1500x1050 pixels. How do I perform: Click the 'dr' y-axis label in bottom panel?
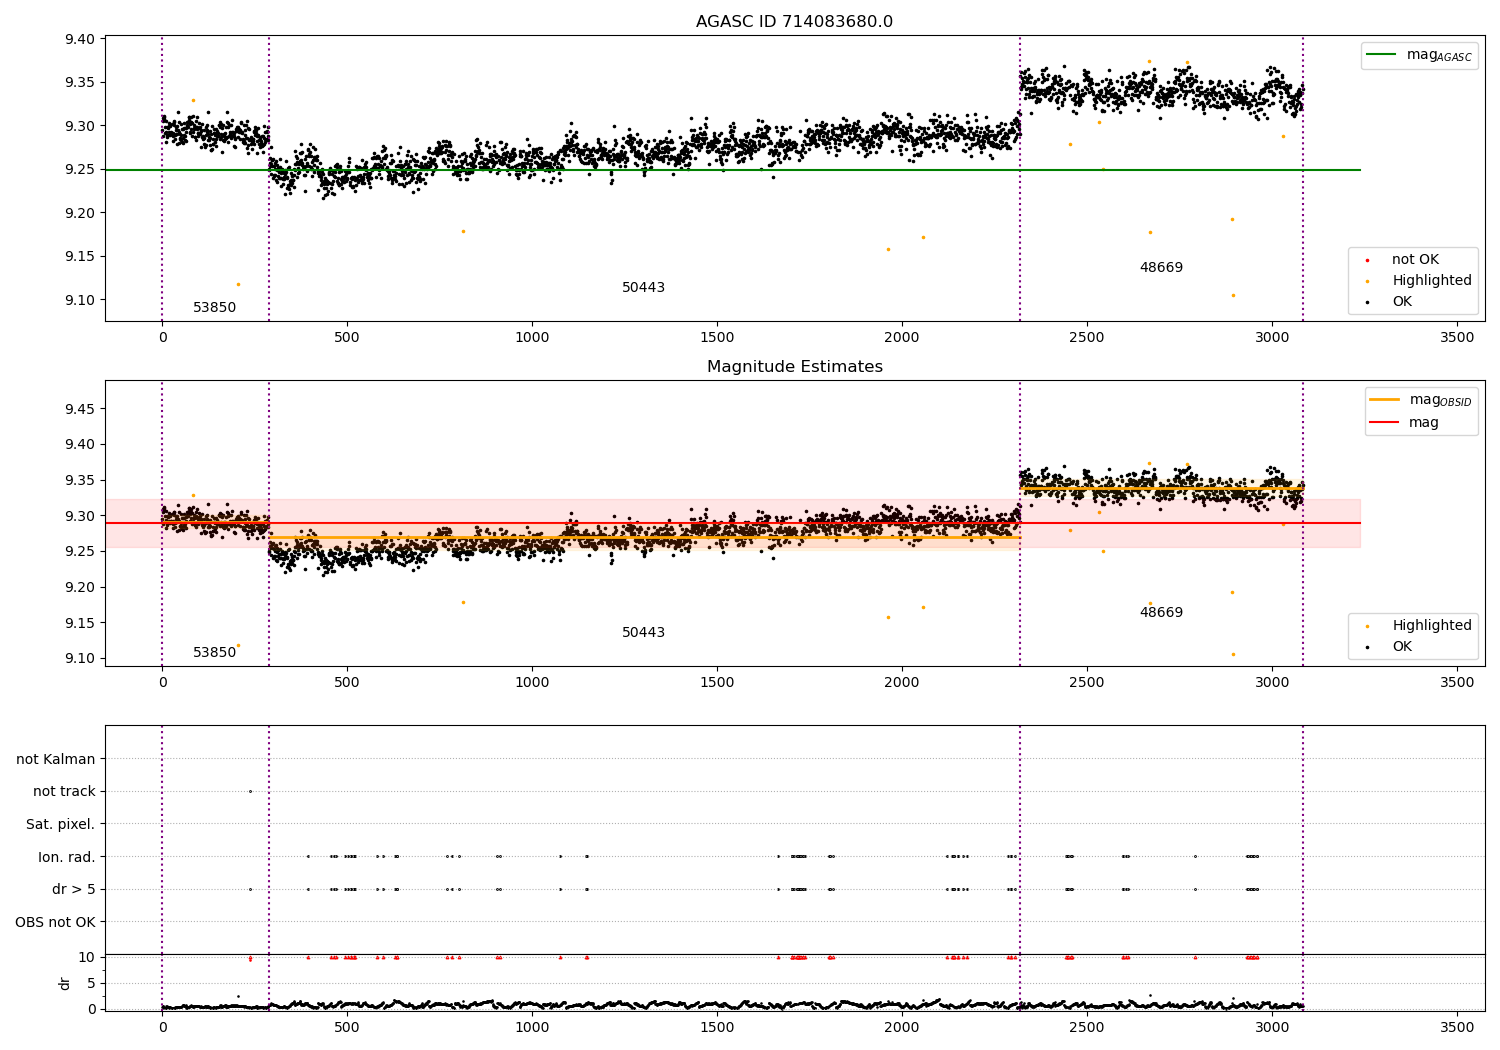click(65, 984)
